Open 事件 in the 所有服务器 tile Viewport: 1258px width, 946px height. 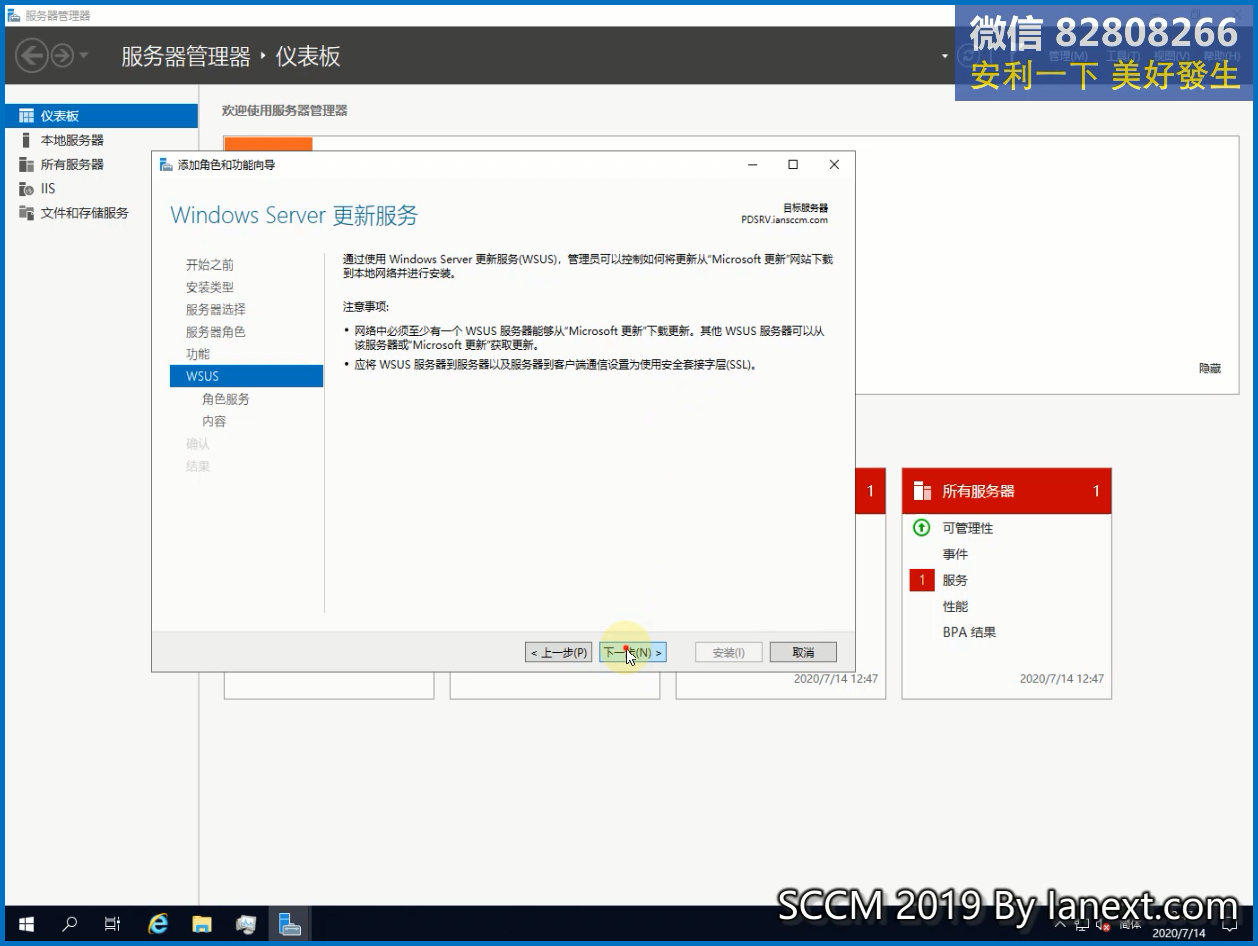click(x=955, y=554)
